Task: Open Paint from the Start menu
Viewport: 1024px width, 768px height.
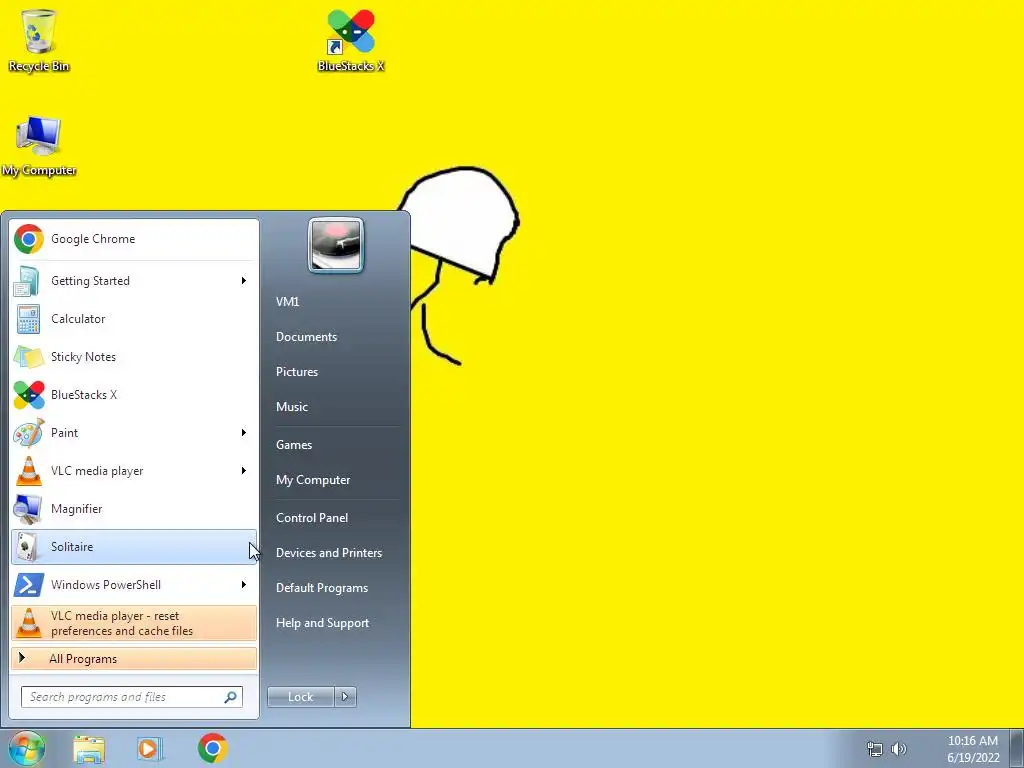Action: click(x=135, y=433)
